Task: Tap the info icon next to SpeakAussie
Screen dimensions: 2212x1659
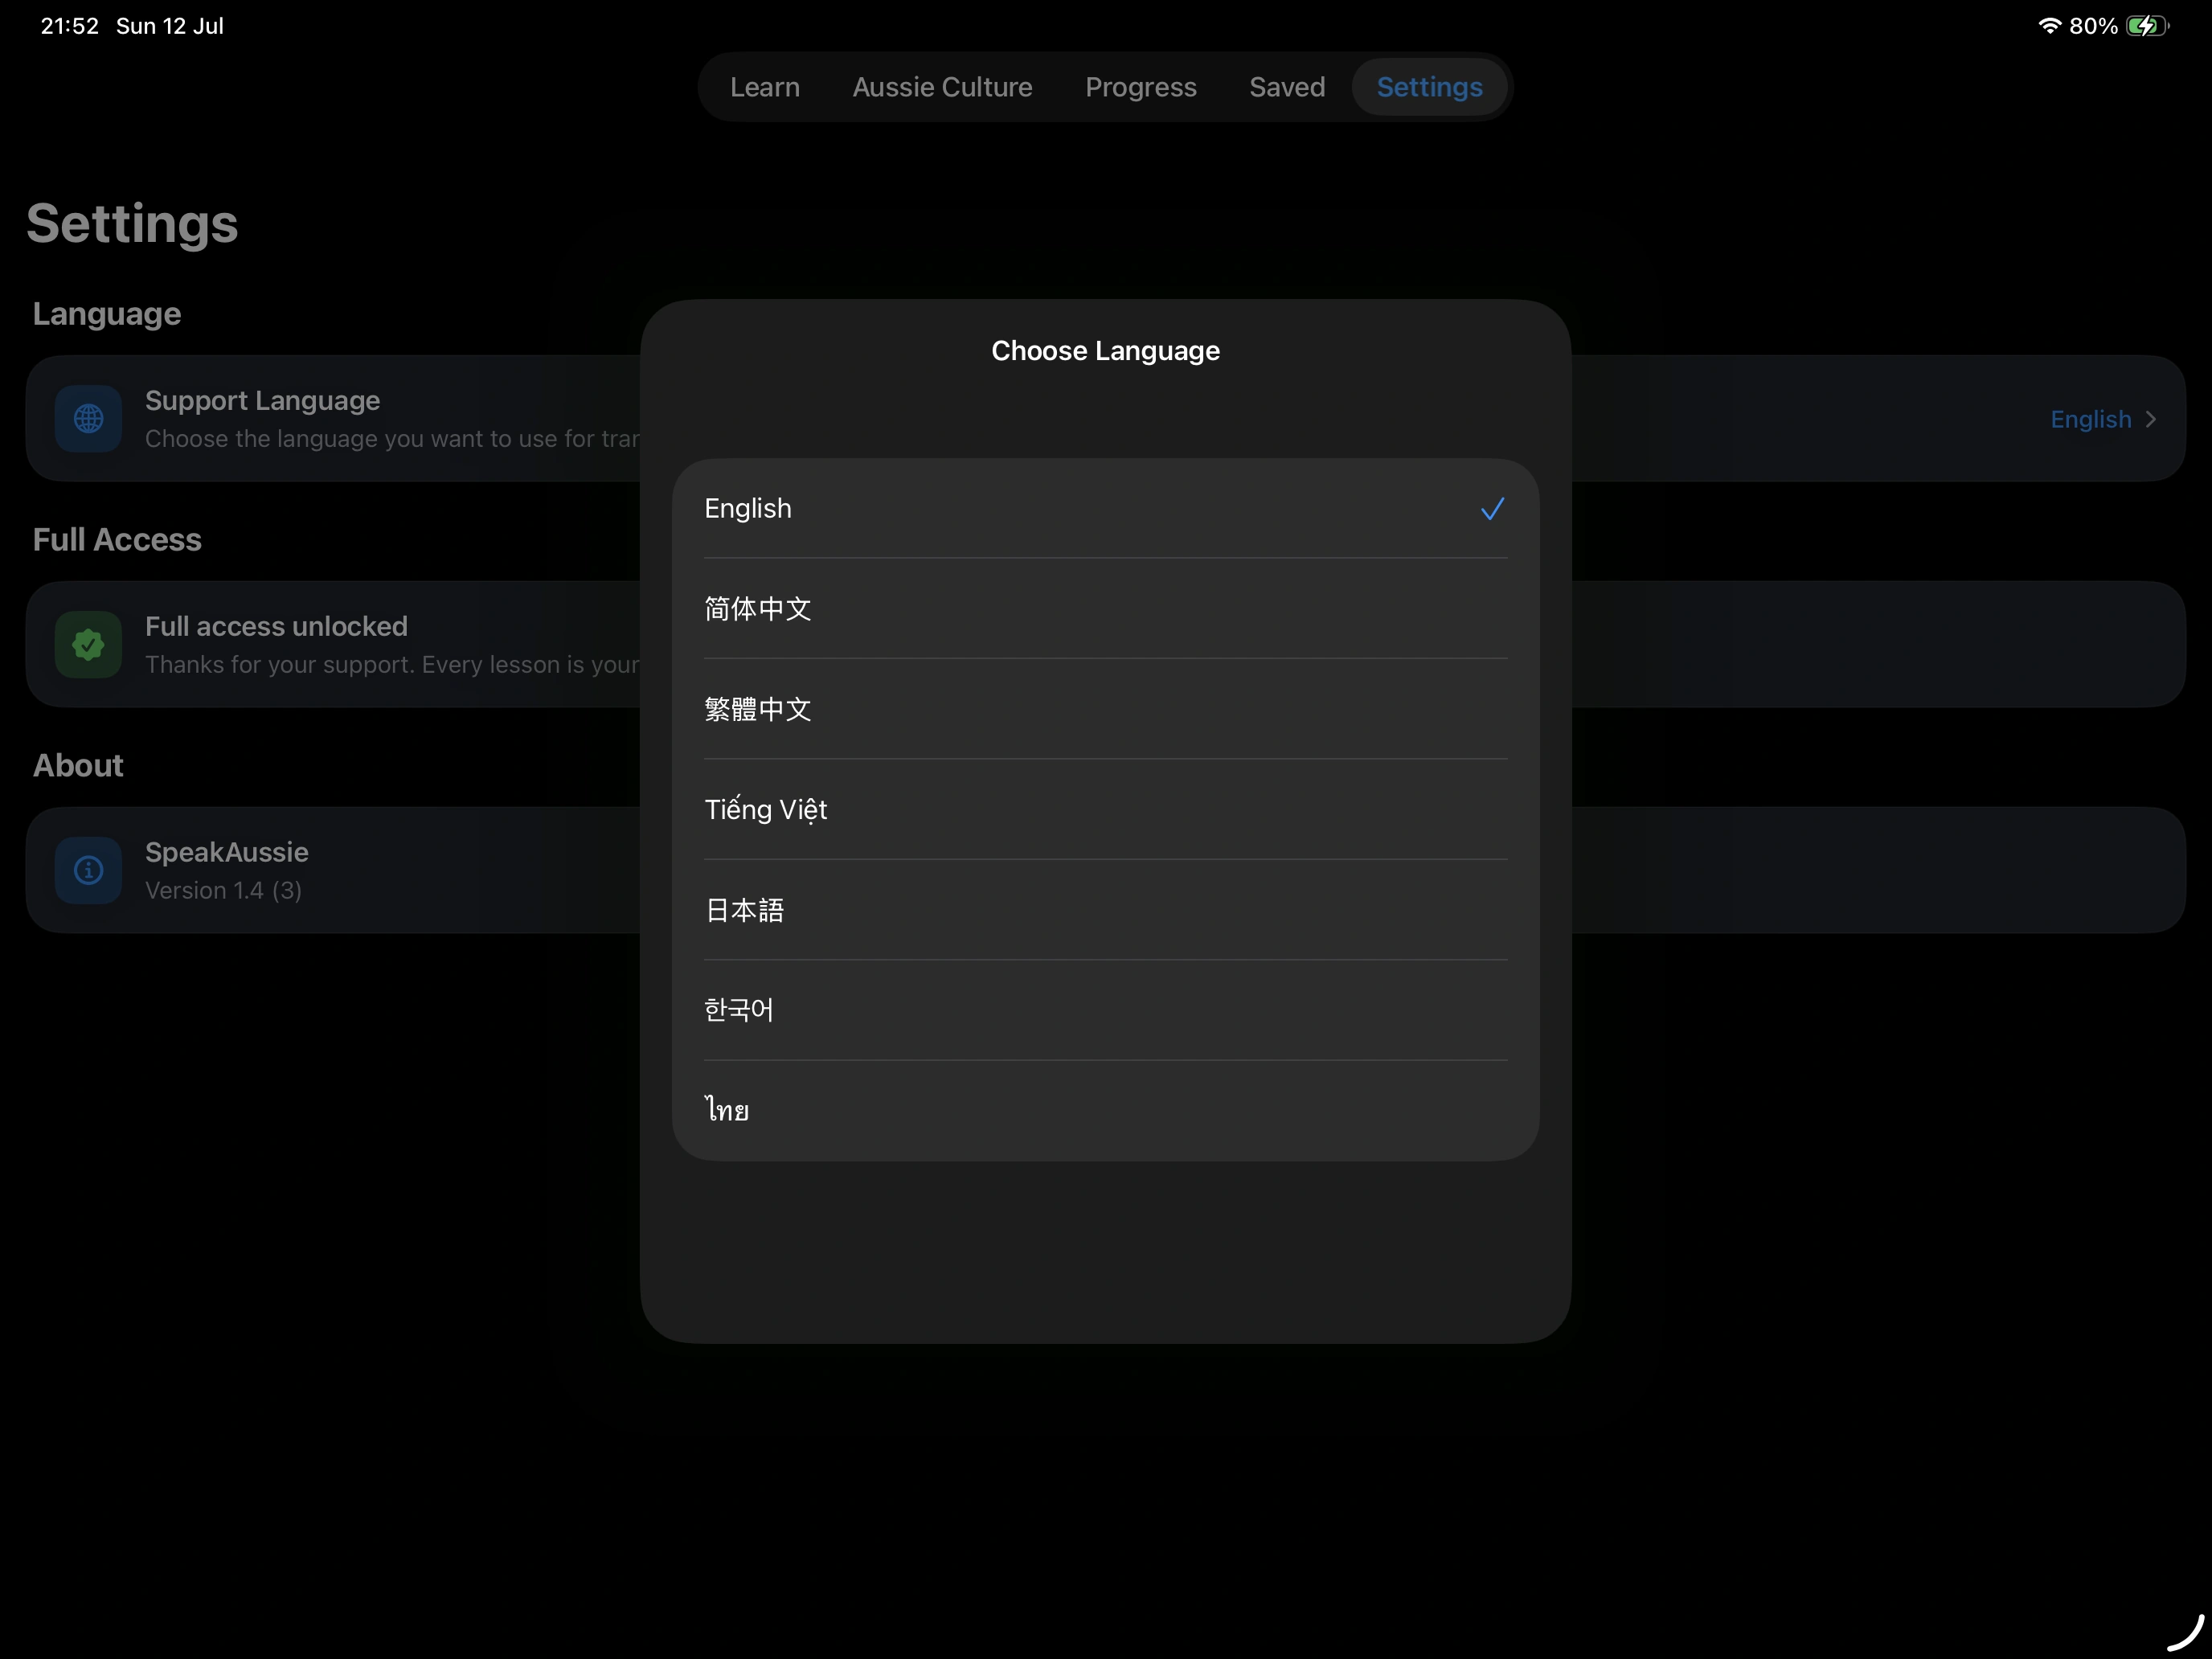Action: pos(88,871)
